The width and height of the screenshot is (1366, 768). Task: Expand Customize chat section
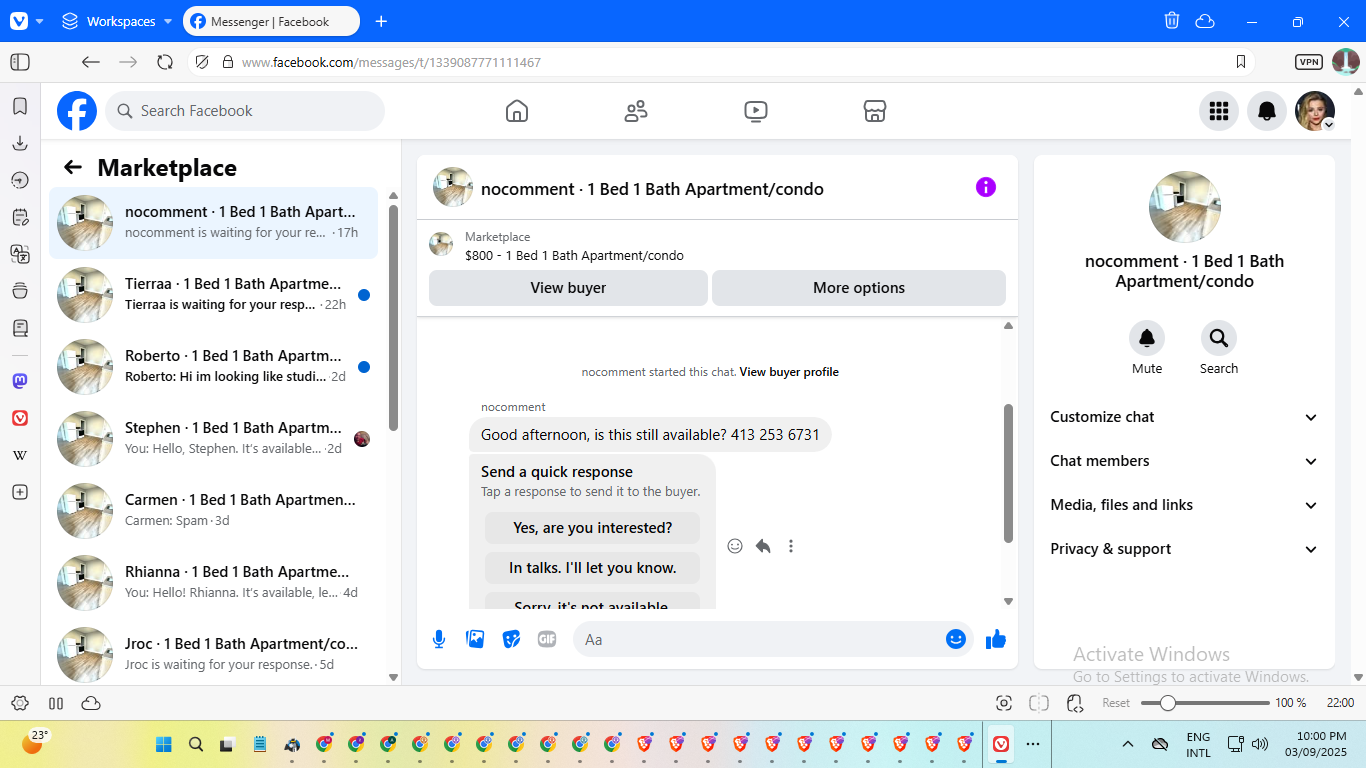[x=1184, y=417]
